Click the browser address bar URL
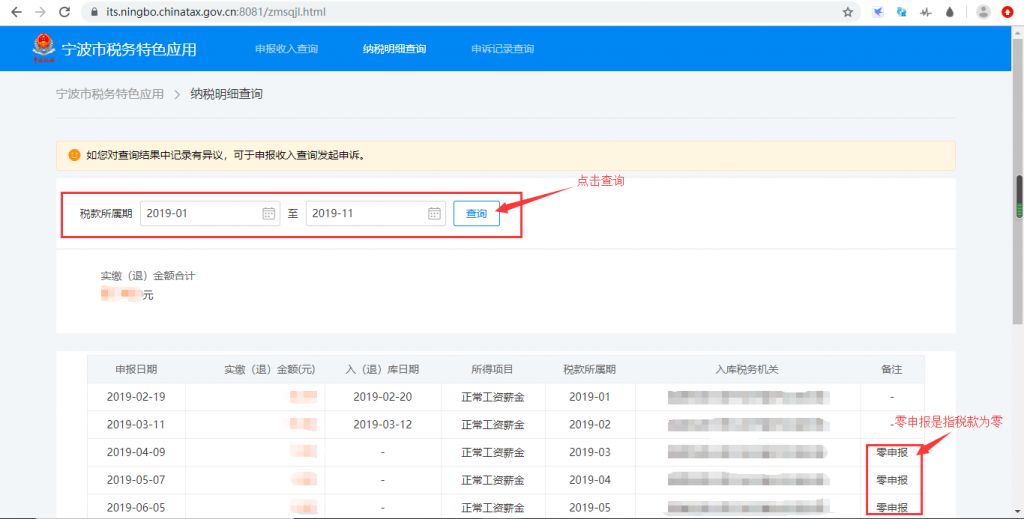The height and width of the screenshot is (519, 1024). pyautogui.click(x=216, y=12)
